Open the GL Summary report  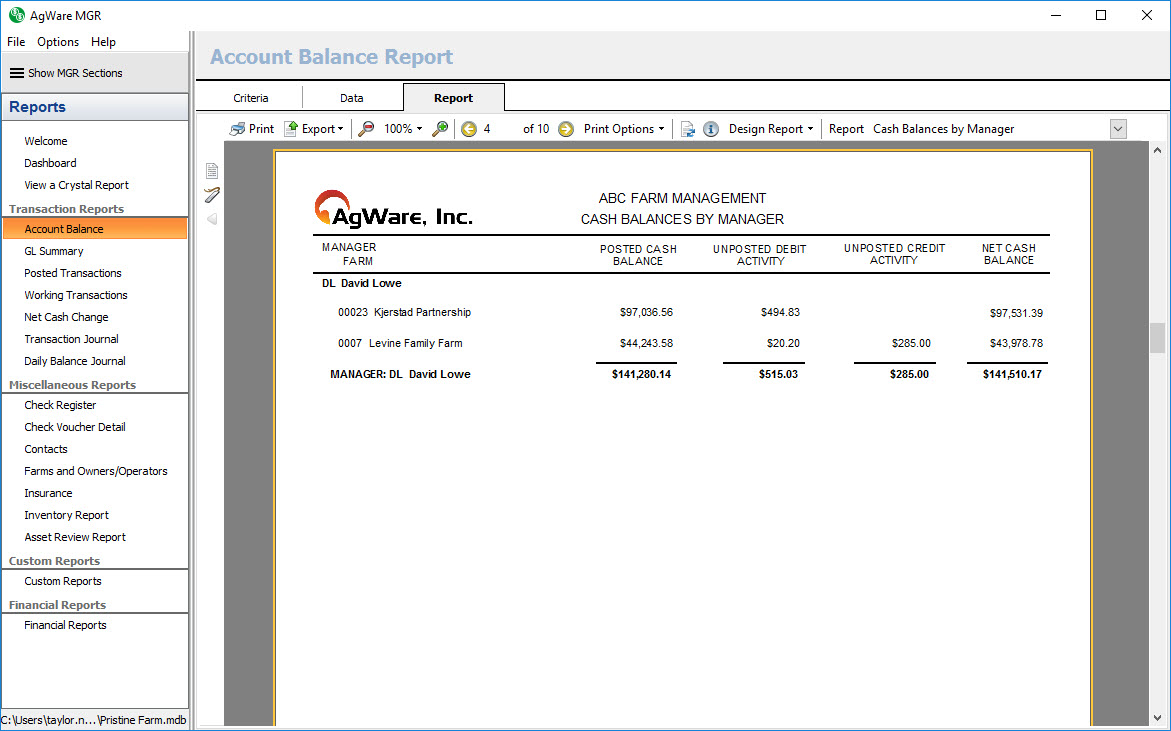pyautogui.click(x=54, y=251)
